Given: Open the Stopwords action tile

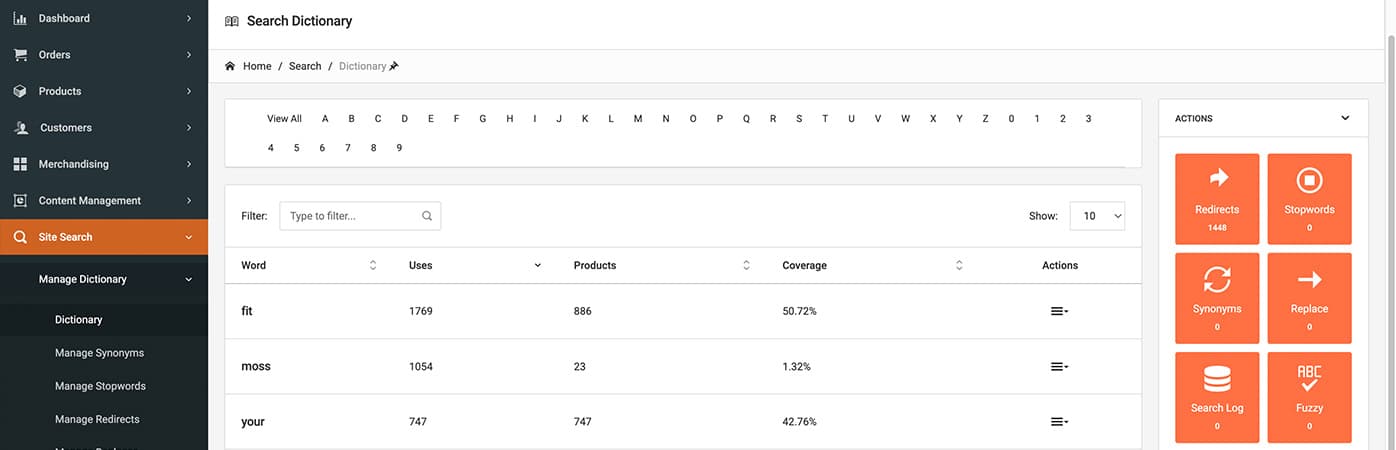Looking at the screenshot, I should [1309, 198].
